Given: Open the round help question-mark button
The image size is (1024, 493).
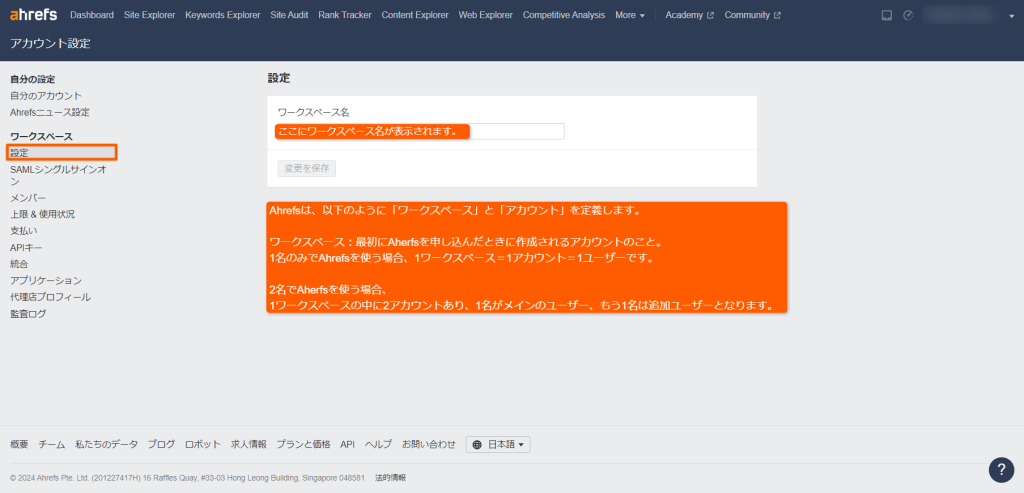Looking at the screenshot, I should click(x=1001, y=469).
